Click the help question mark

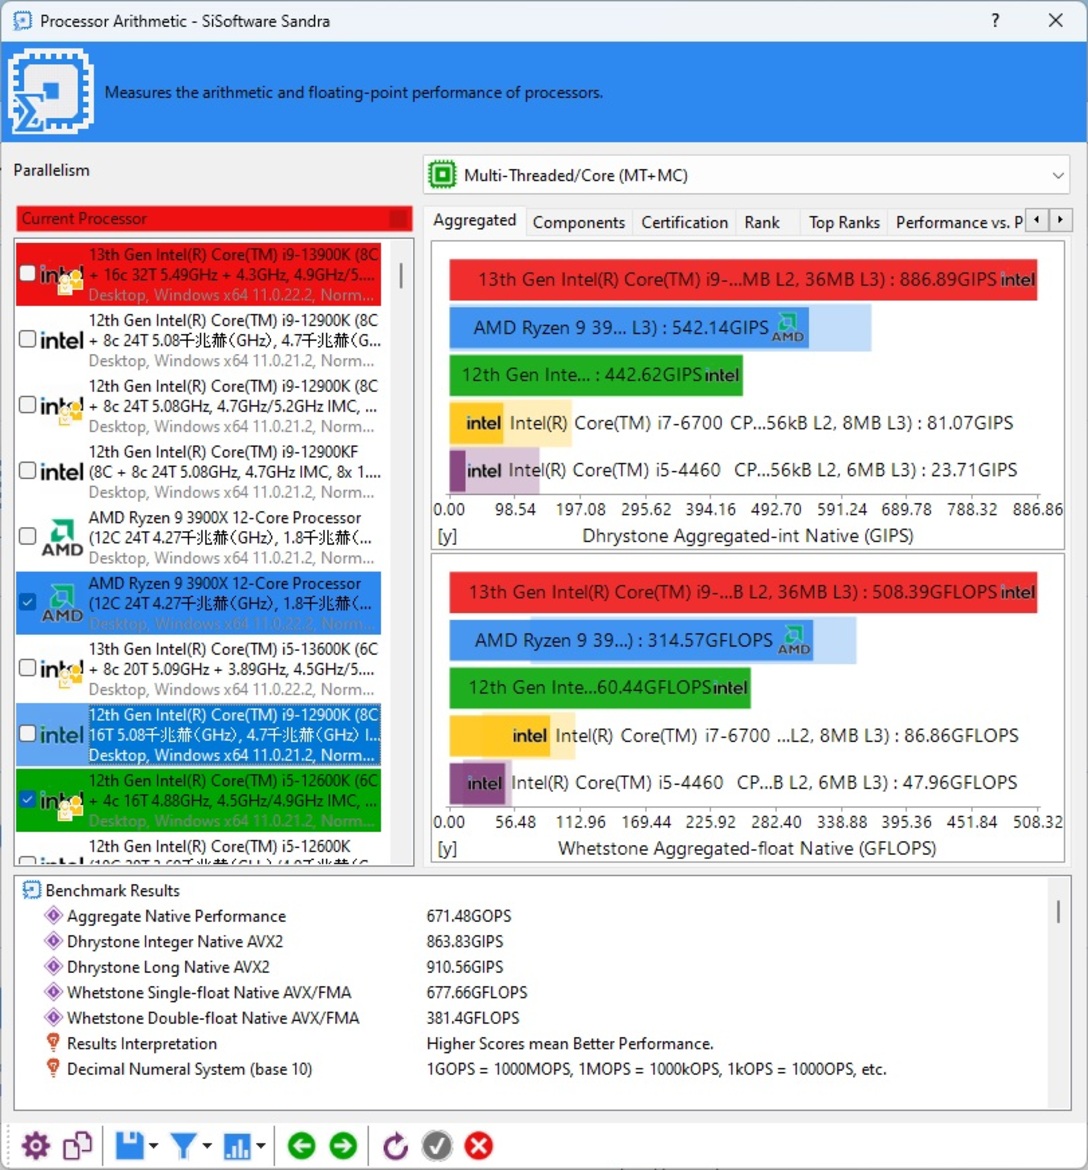click(995, 20)
